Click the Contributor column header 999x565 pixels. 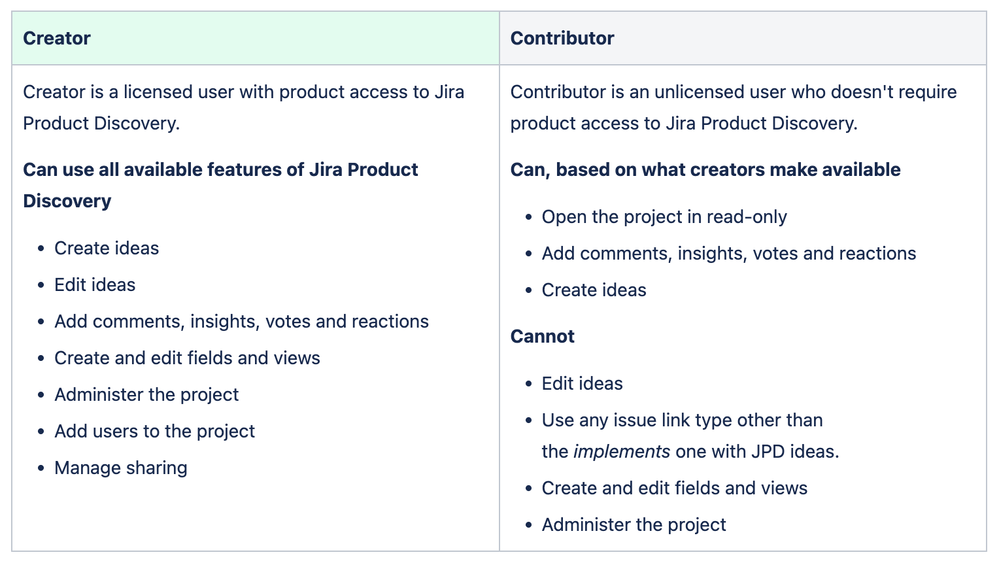(562, 39)
